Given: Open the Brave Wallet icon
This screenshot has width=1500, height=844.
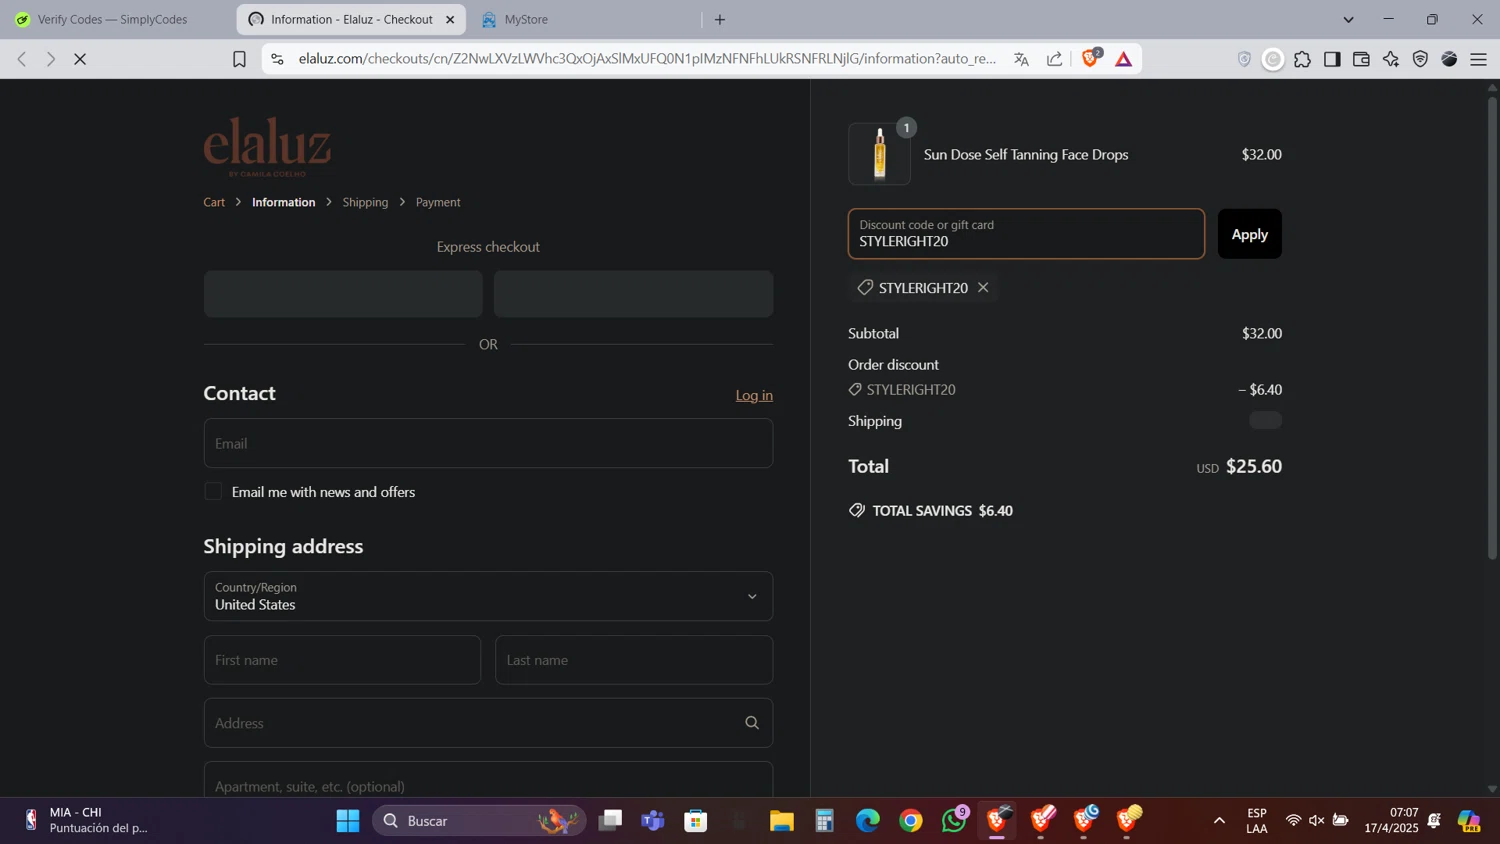Looking at the screenshot, I should (1361, 59).
